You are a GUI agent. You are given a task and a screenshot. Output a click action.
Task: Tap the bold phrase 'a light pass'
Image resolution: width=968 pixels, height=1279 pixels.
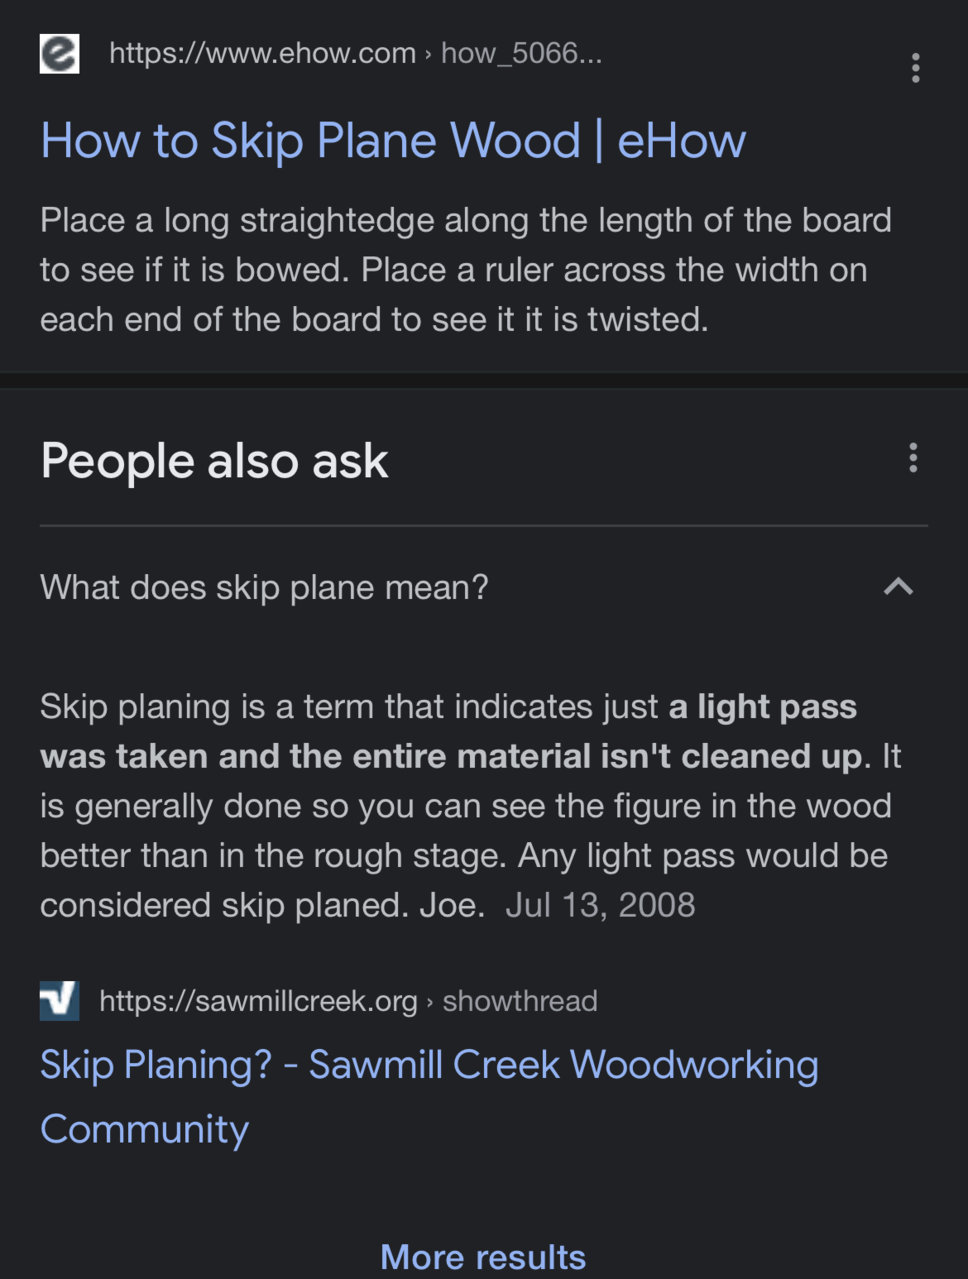763,707
